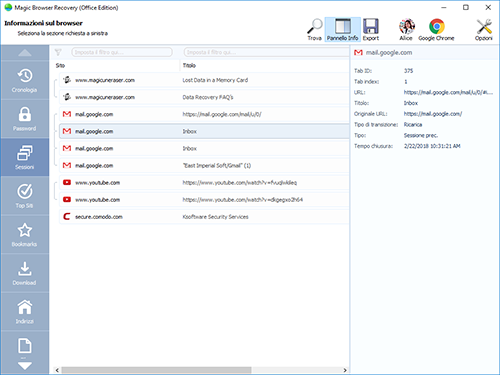The image size is (500, 375).
Task: Click the horizontal scrollbar right arrow
Action: point(345,370)
